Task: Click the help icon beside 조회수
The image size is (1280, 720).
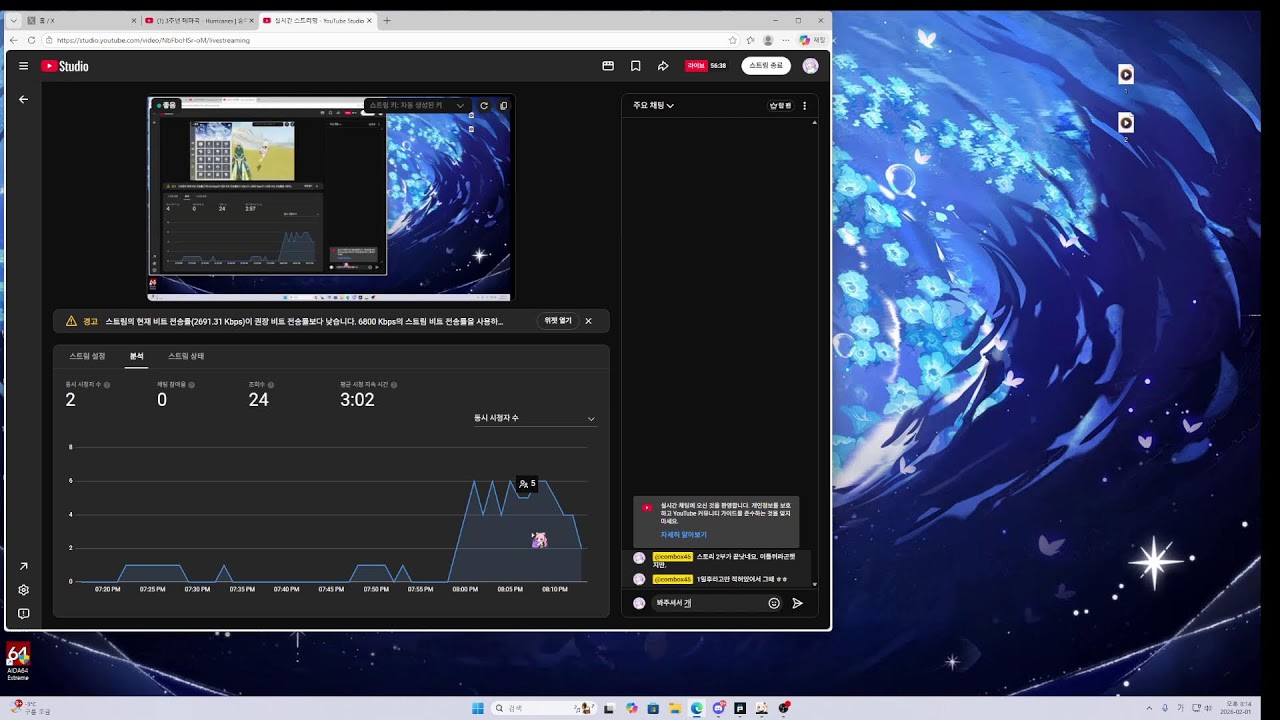Action: coord(271,384)
